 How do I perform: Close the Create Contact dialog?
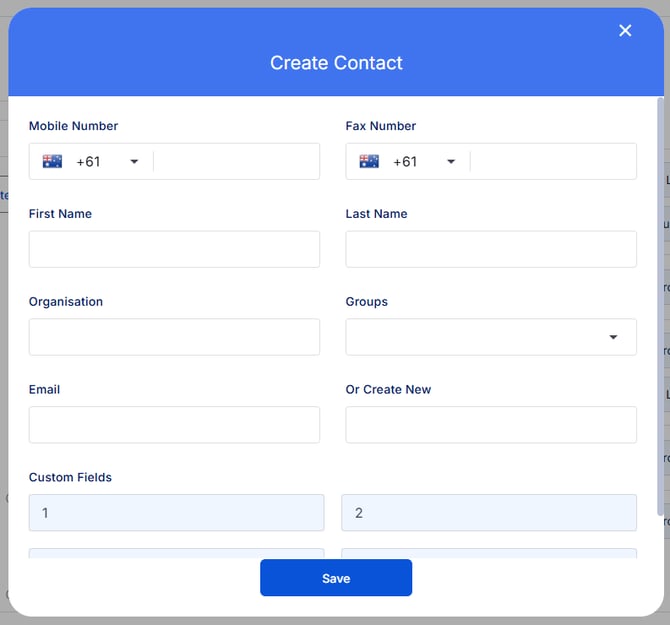pos(625,31)
